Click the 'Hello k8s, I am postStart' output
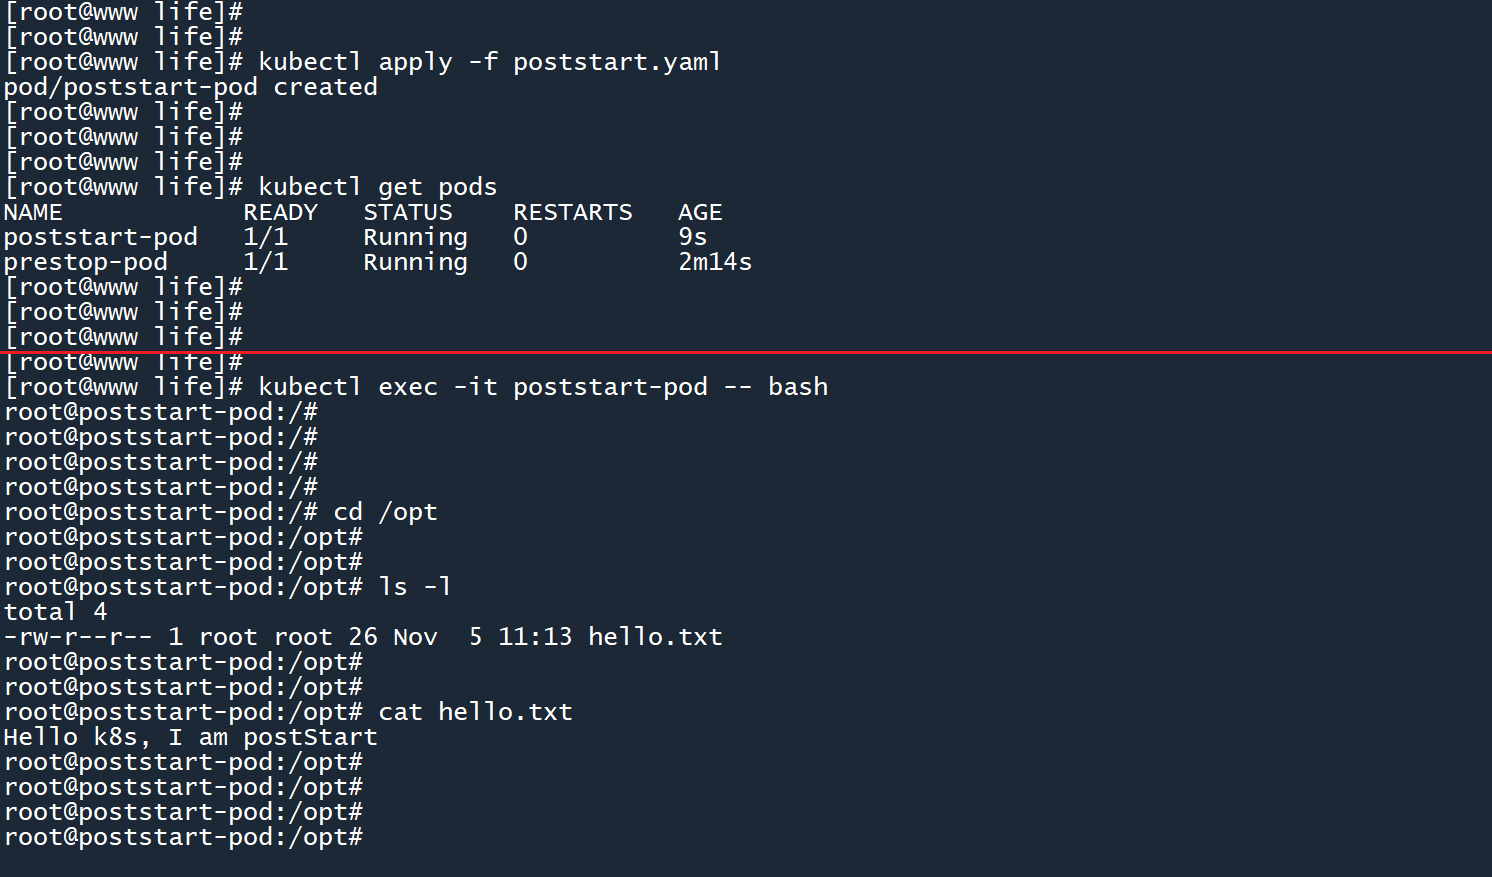 click(x=190, y=737)
